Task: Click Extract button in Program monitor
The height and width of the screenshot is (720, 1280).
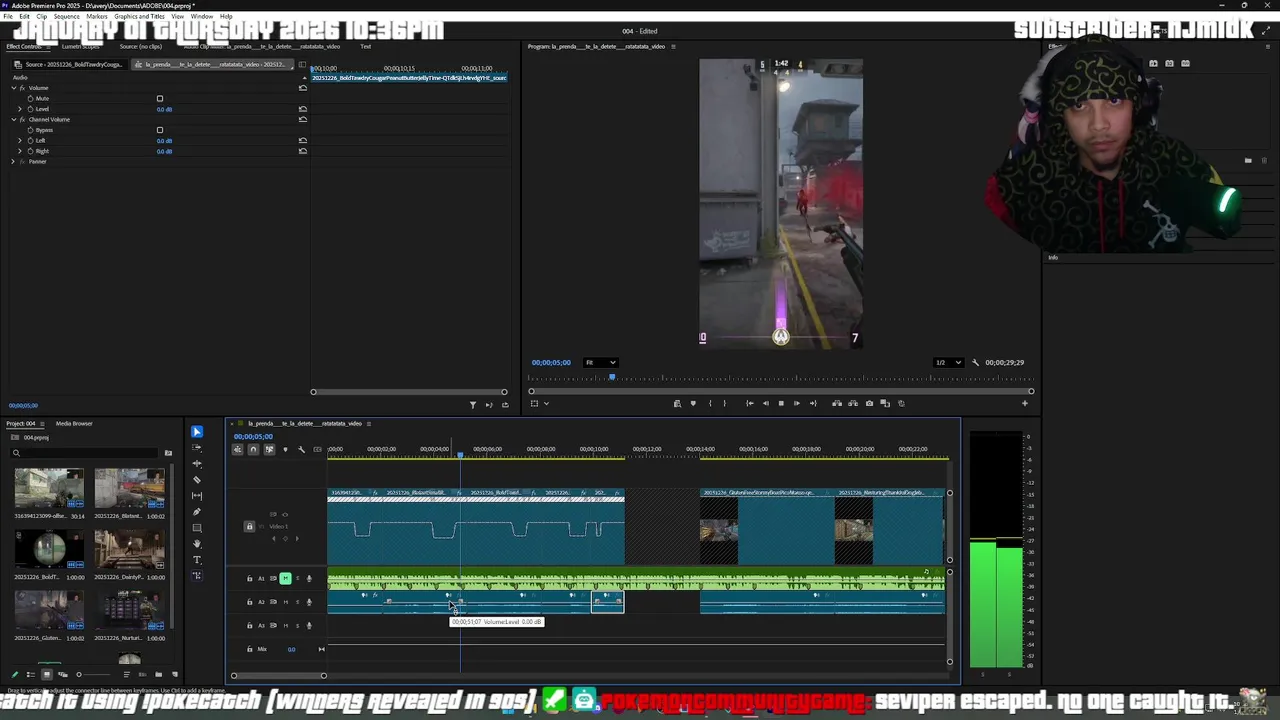Action: 853,403
